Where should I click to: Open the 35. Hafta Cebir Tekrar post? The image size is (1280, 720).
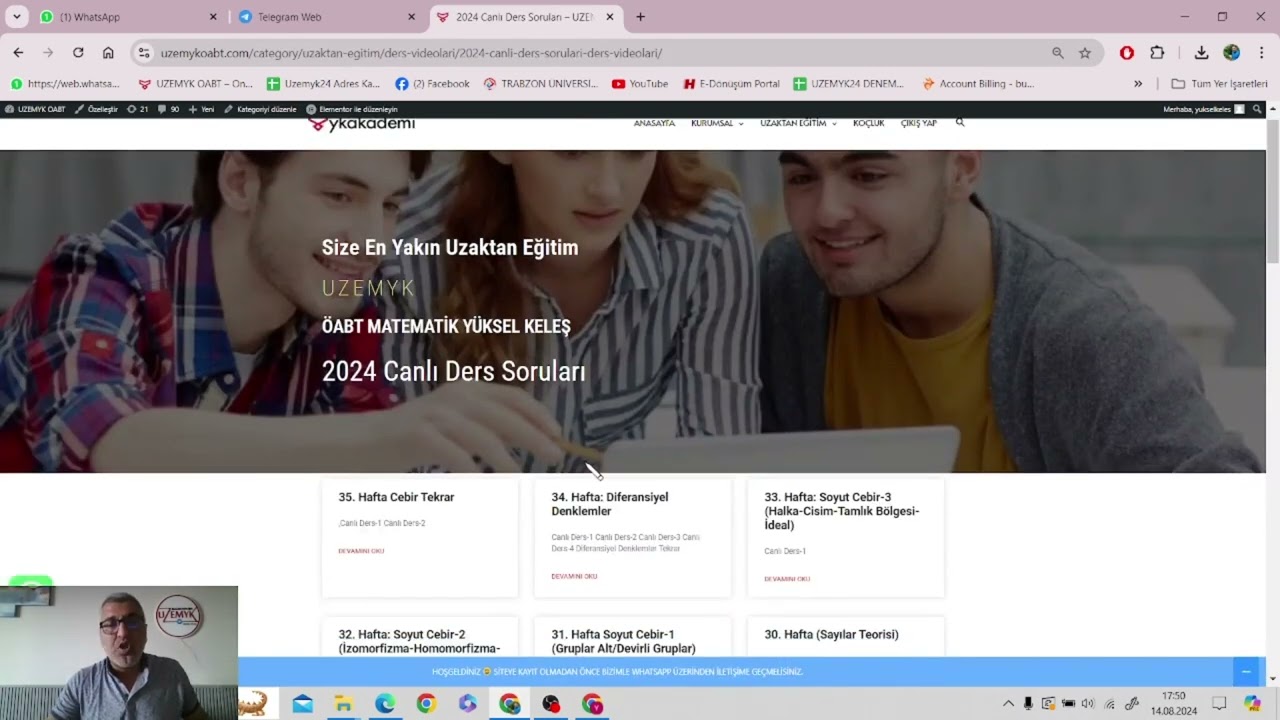point(396,497)
